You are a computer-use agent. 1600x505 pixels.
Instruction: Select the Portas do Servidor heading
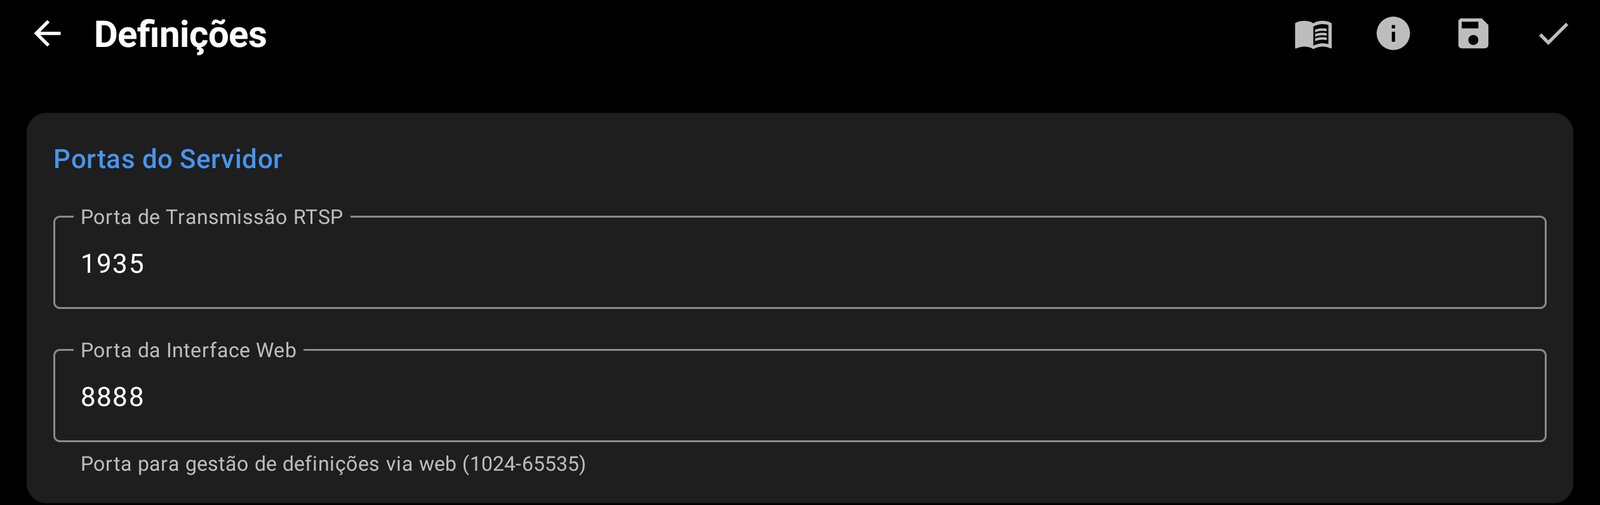click(168, 159)
